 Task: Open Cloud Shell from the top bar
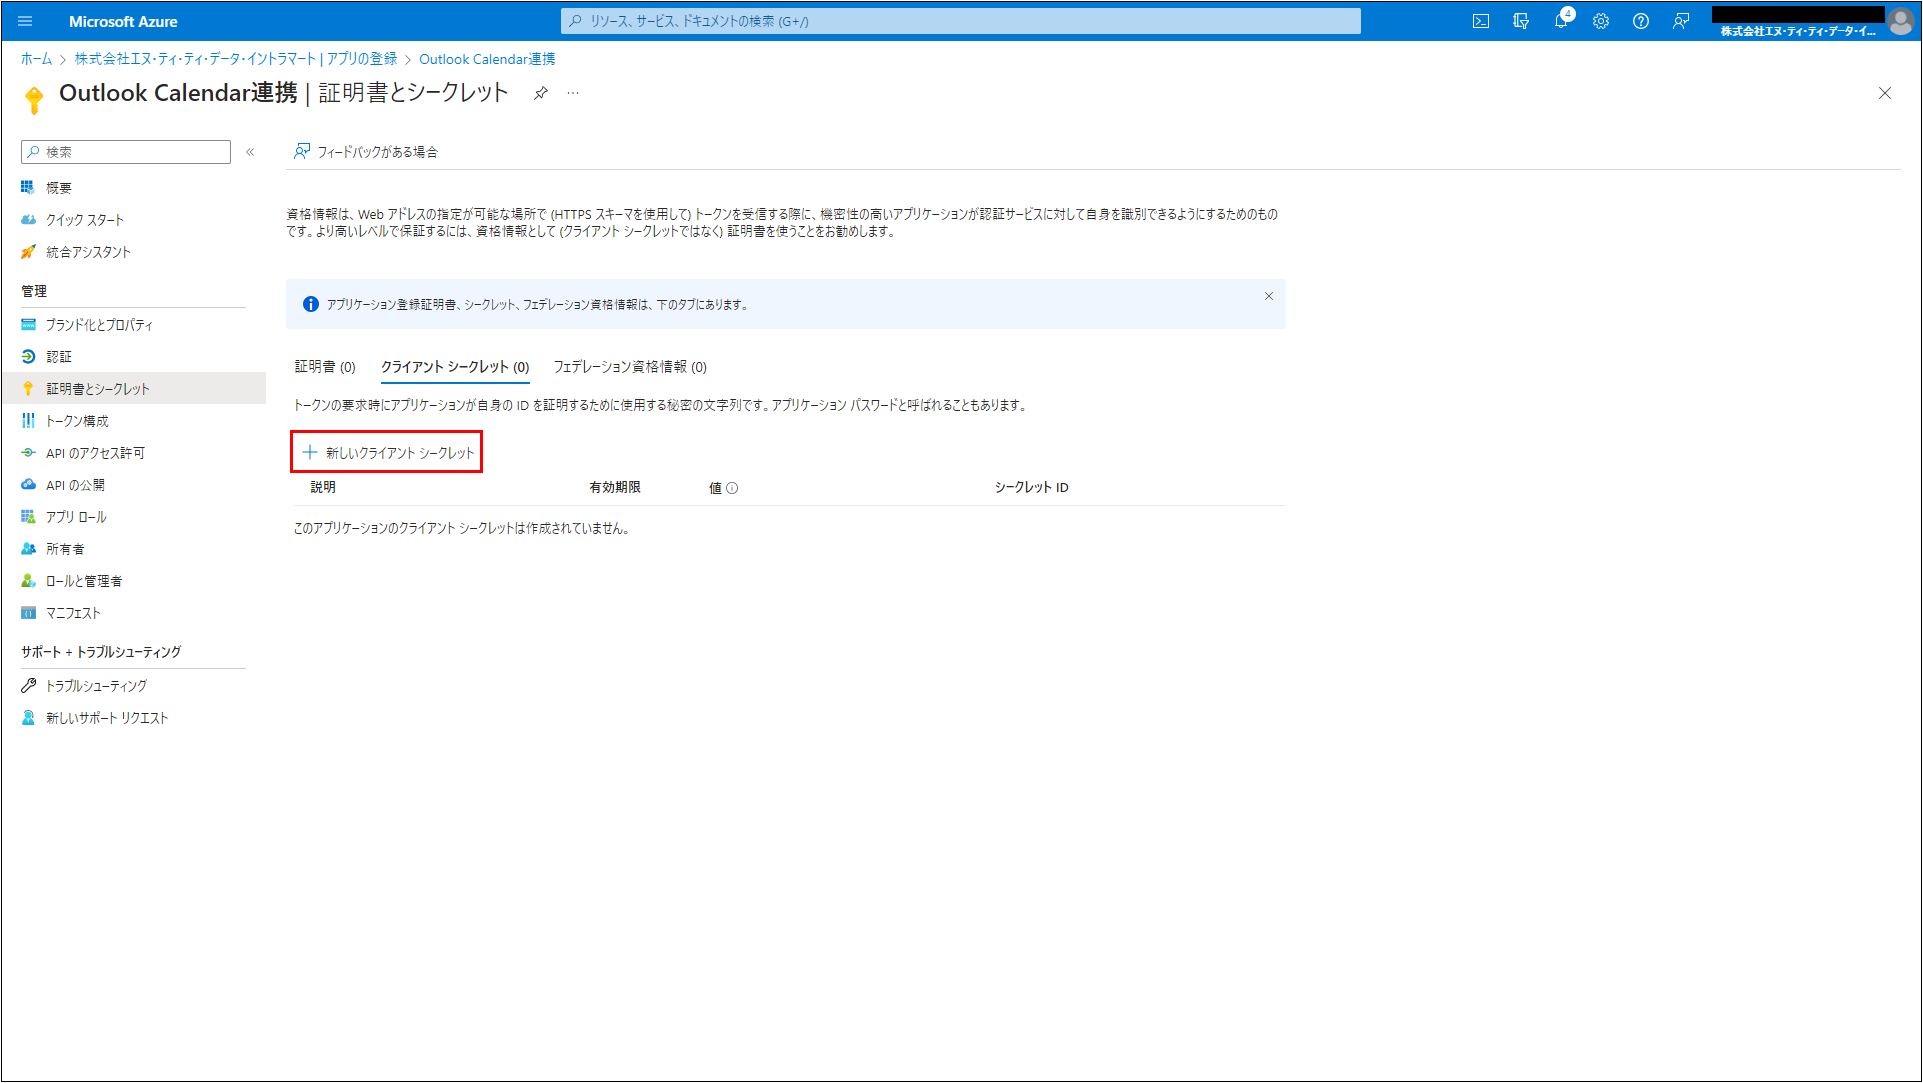(x=1481, y=21)
